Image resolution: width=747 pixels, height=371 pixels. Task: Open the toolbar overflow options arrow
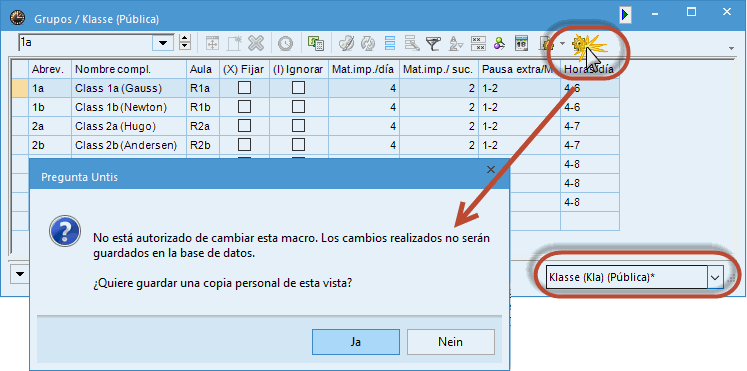[731, 48]
